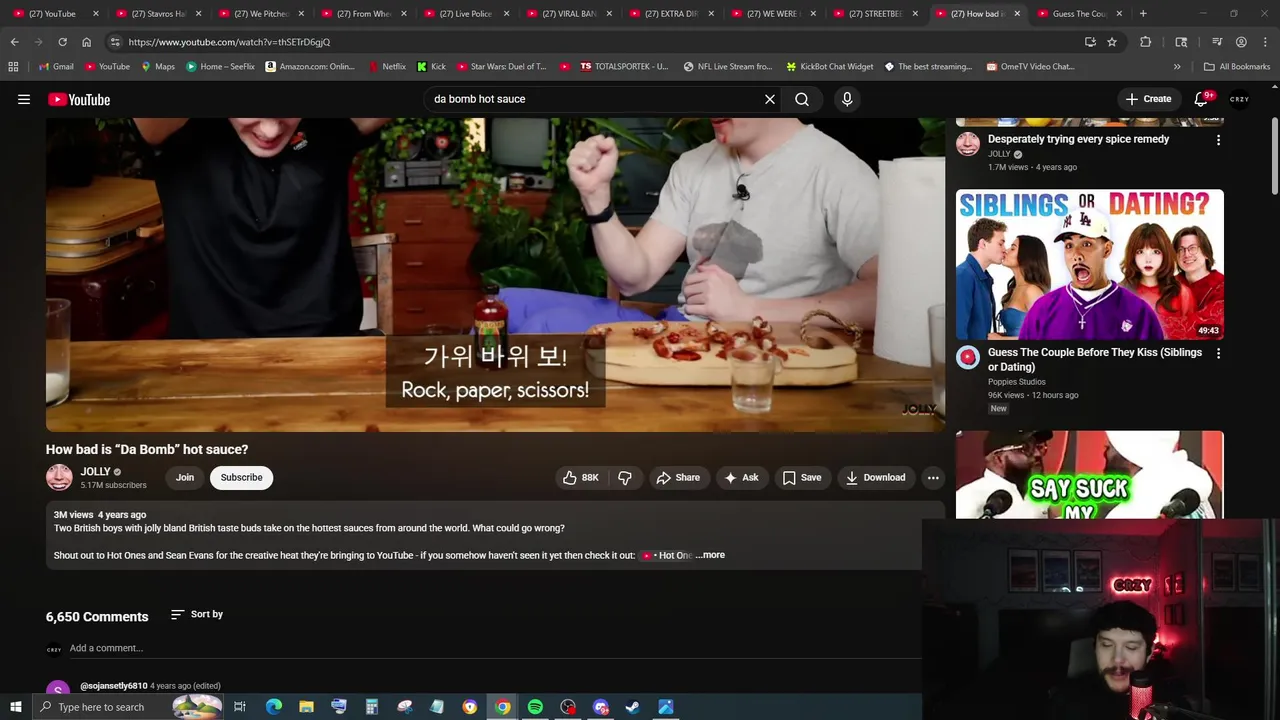Open 'SAY SUCK MY' video thumbnail
This screenshot has height=720, width=1280.
(1090, 475)
